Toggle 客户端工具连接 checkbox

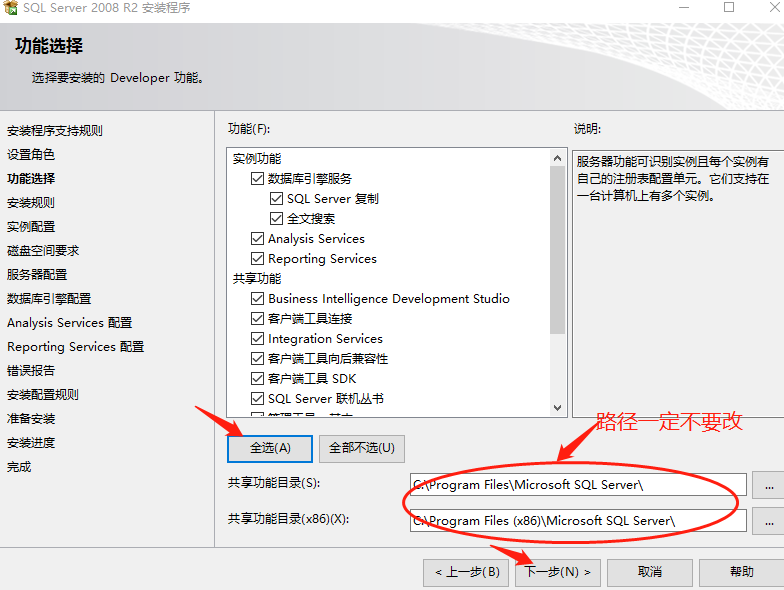click(x=258, y=318)
